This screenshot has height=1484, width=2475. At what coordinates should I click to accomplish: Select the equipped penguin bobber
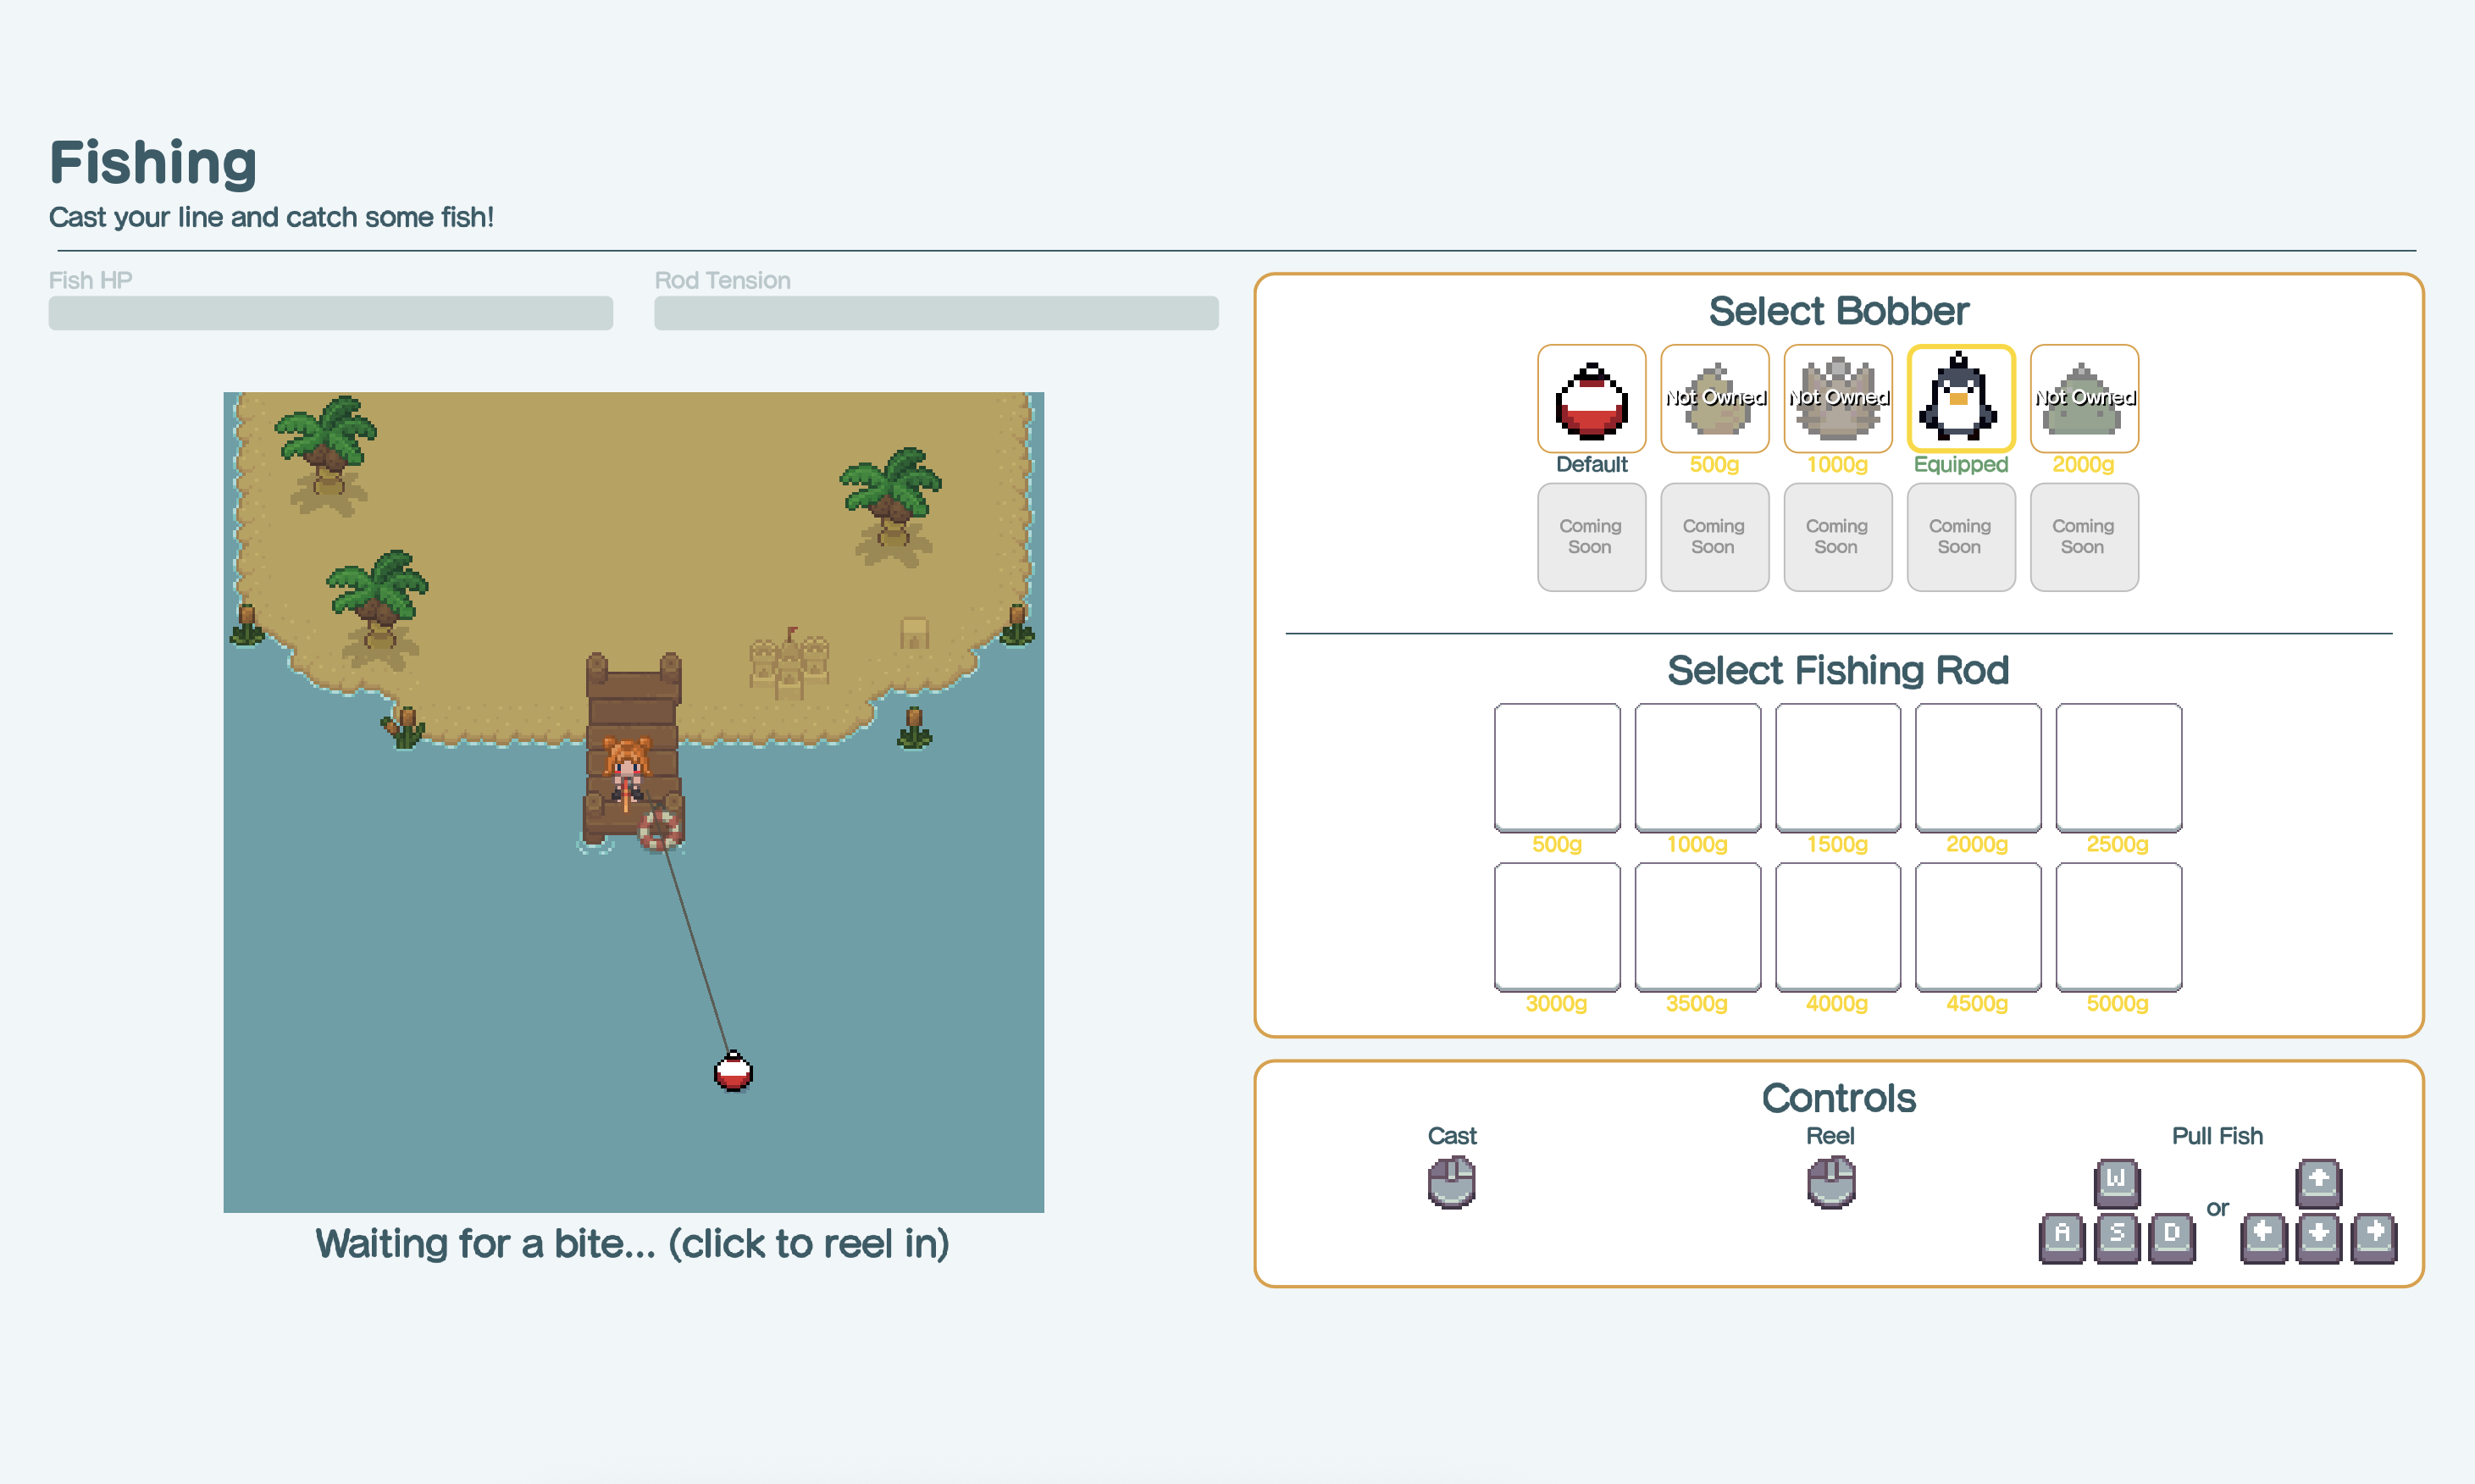pyautogui.click(x=1960, y=399)
